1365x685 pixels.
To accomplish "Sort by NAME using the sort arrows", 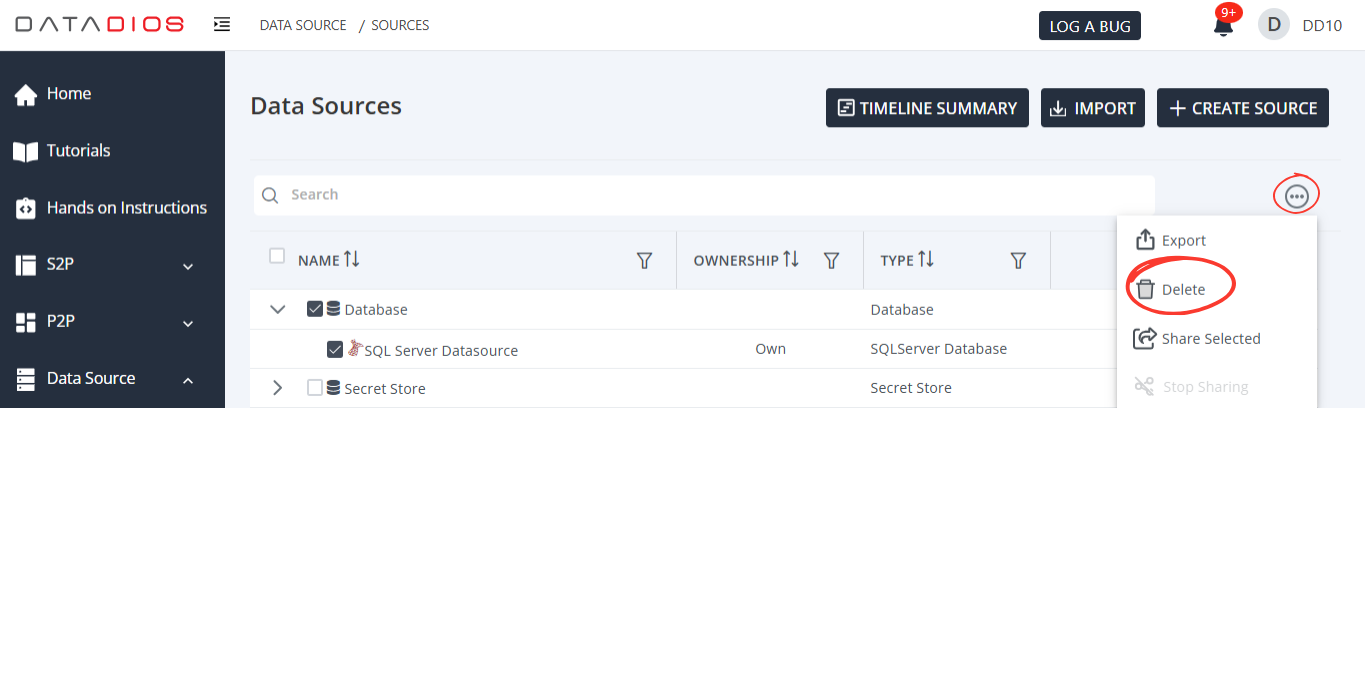I will (351, 260).
